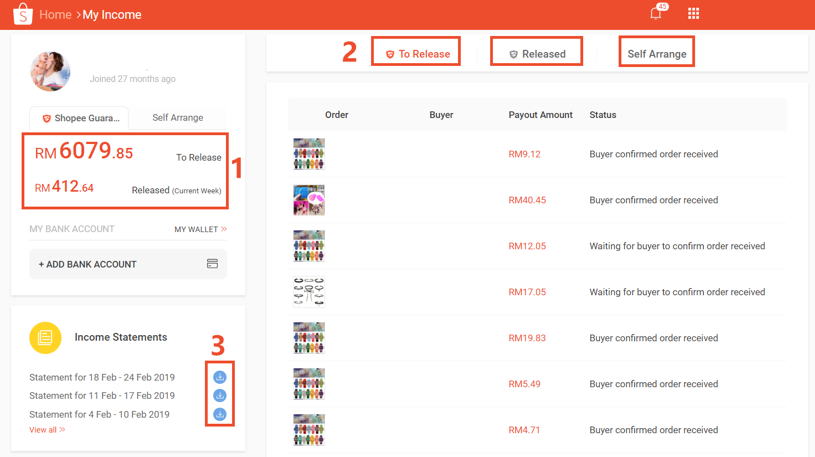The width and height of the screenshot is (815, 457).
Task: Open the apps grid menu icon
Action: pos(693,14)
